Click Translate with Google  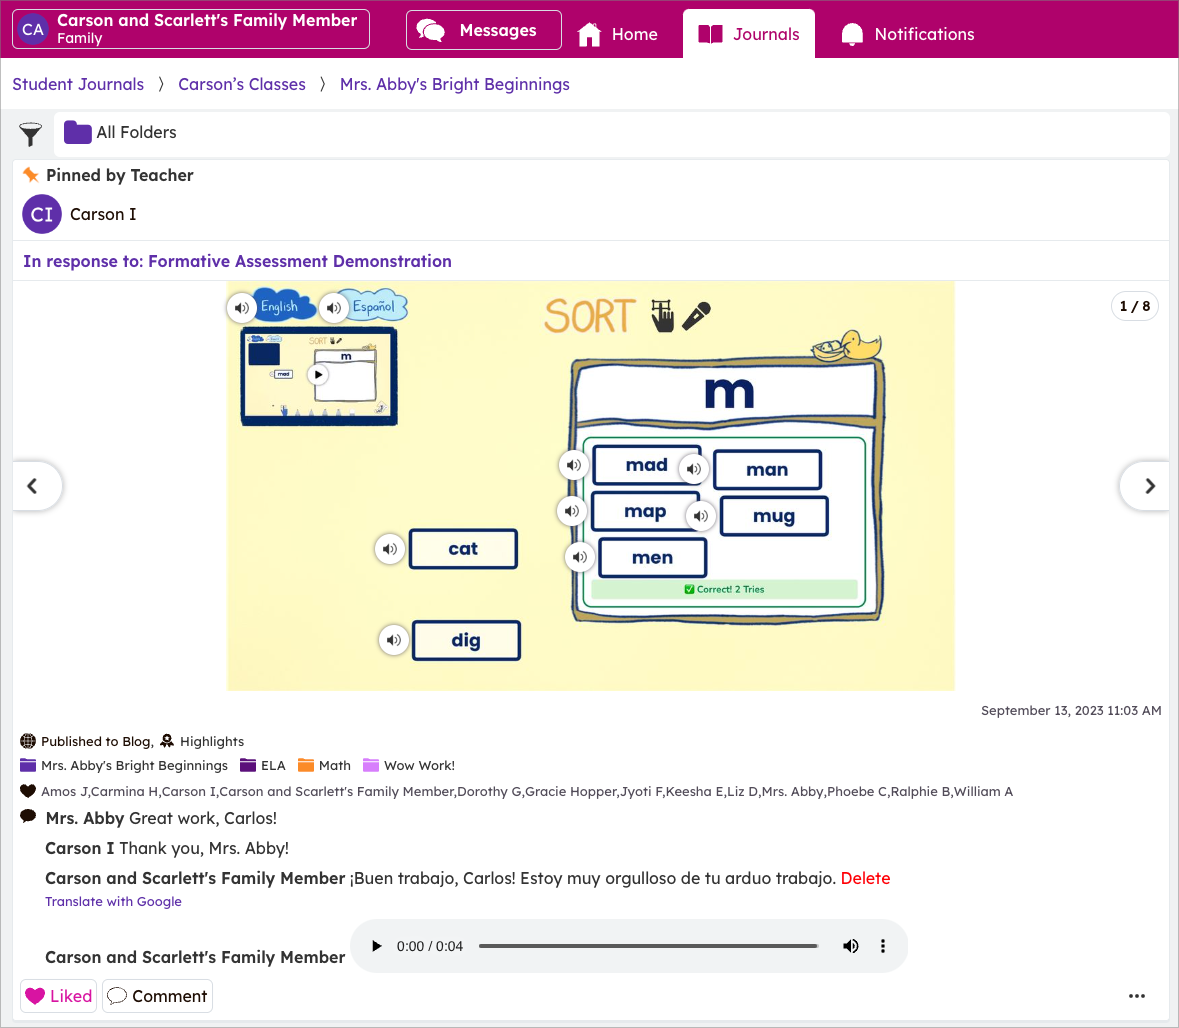[113, 901]
